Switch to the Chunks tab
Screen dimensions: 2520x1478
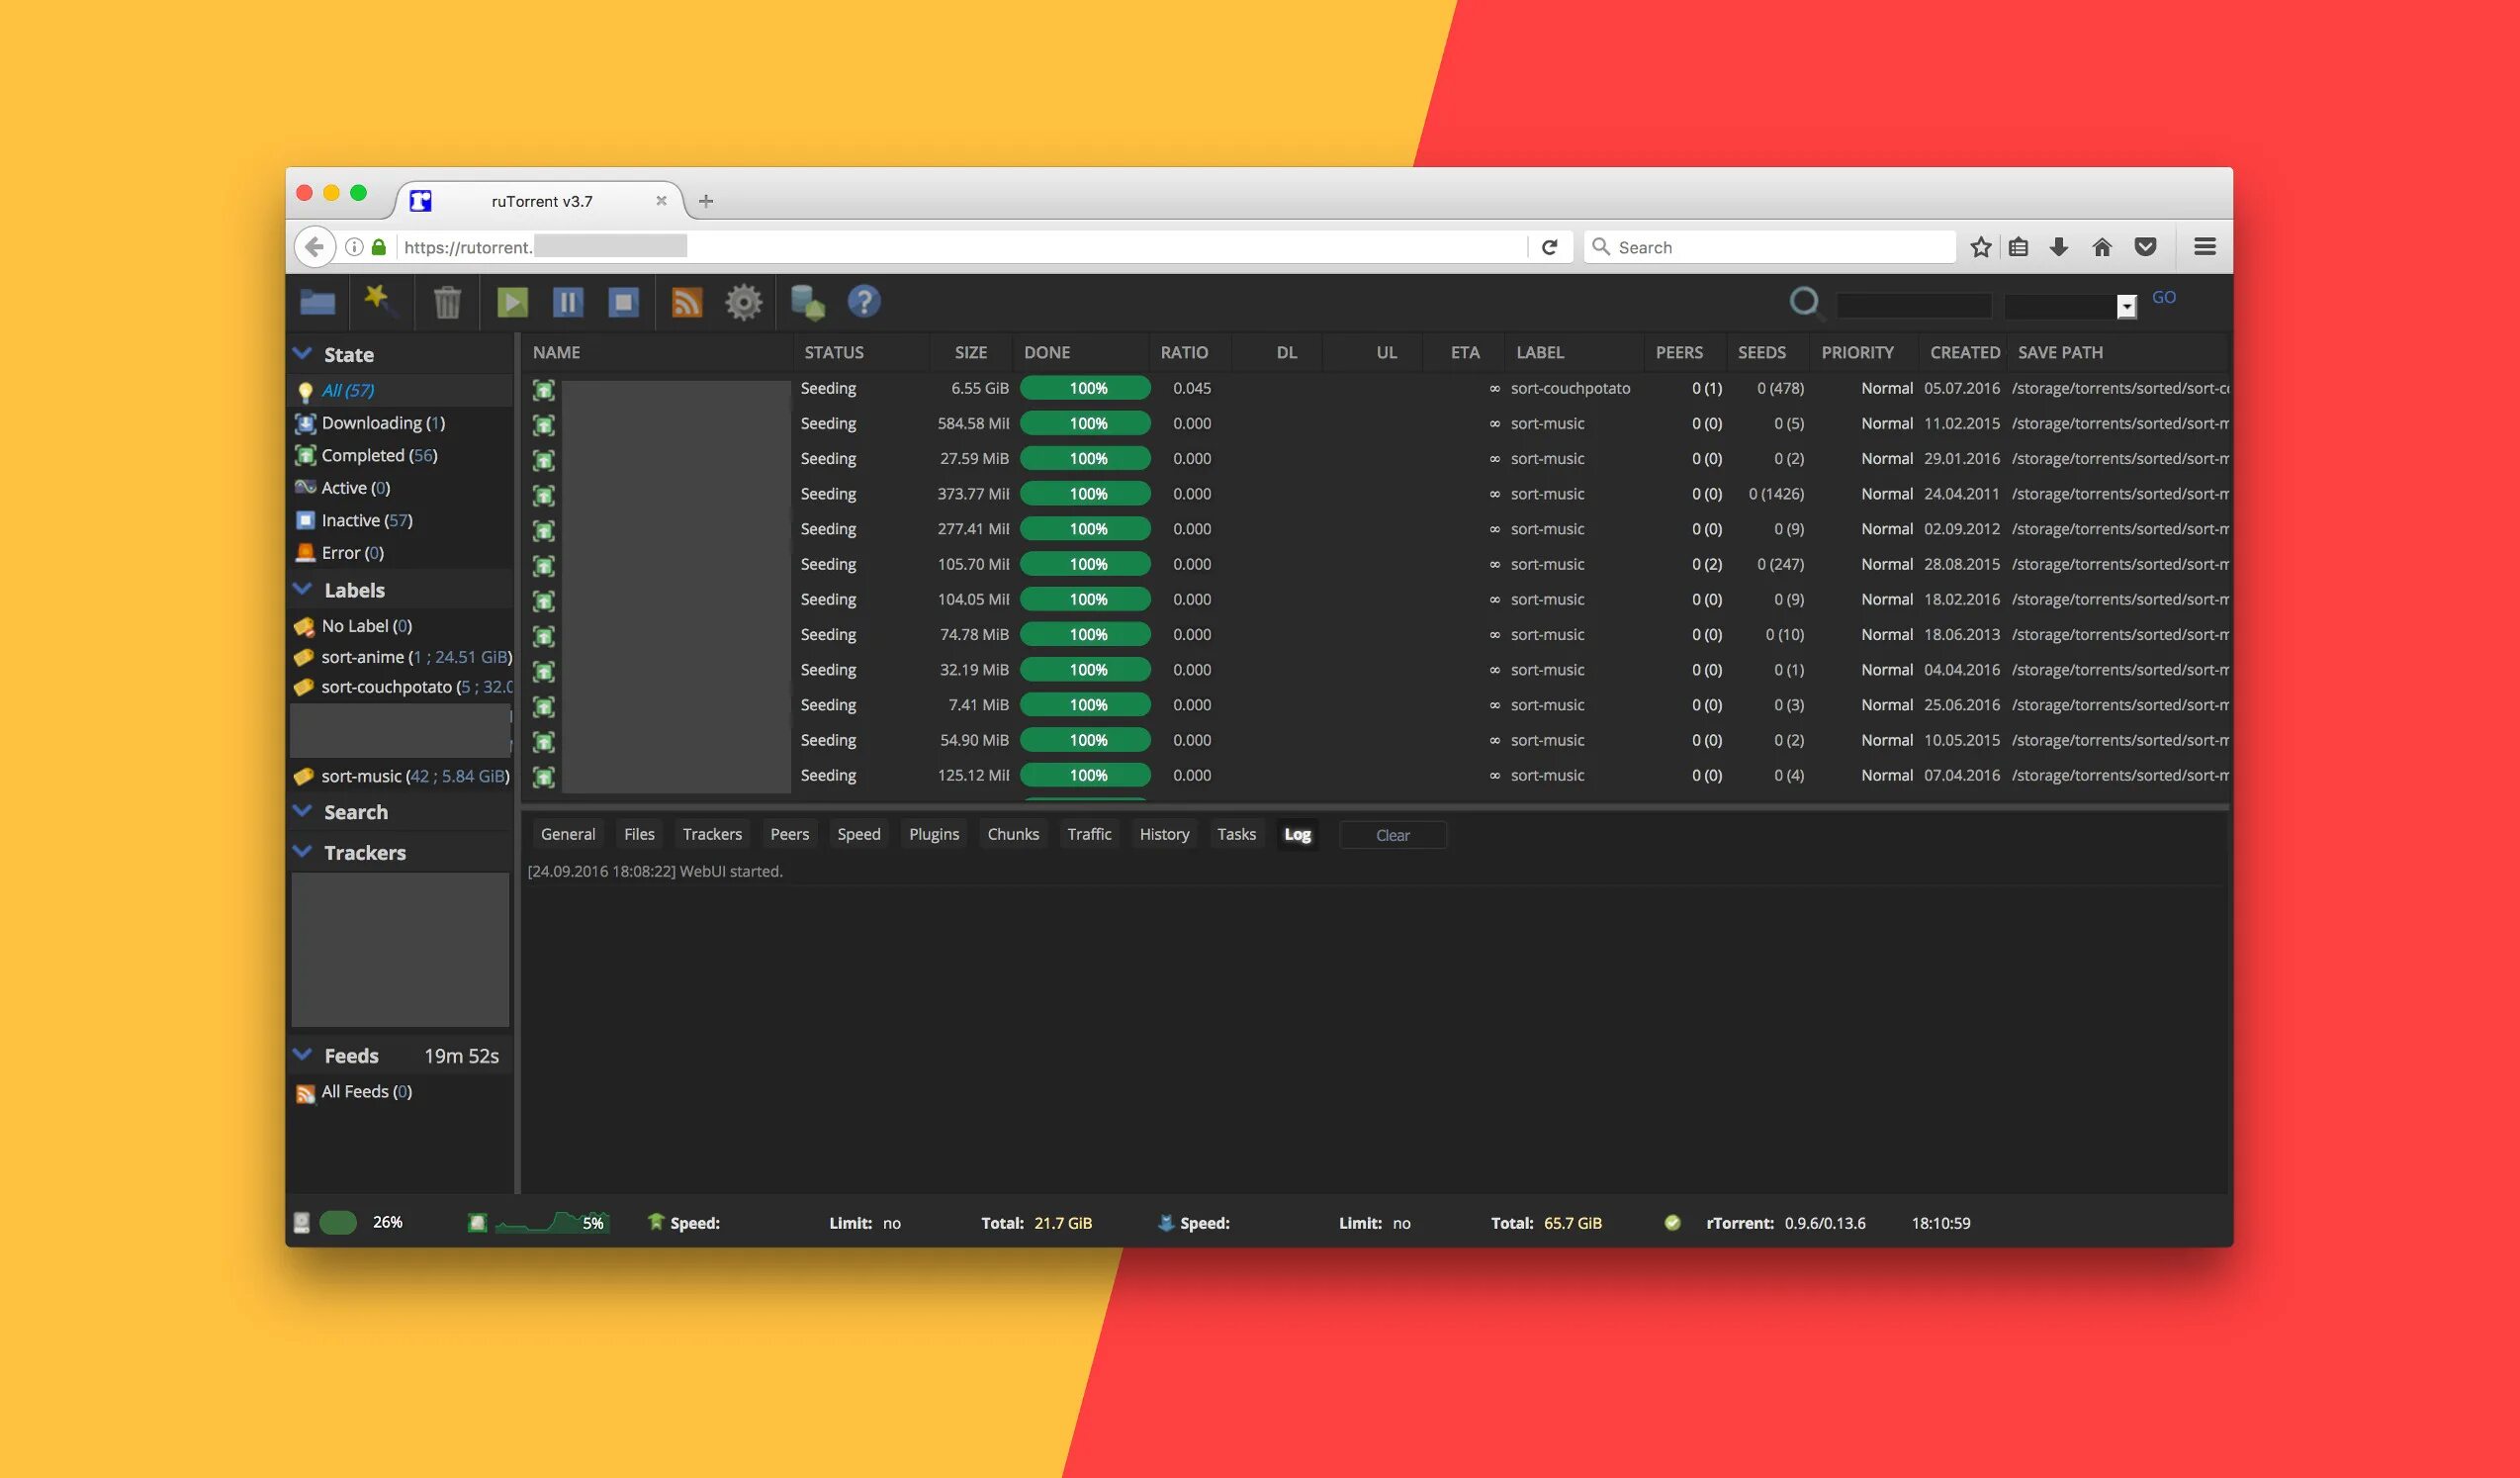coord(1013,834)
